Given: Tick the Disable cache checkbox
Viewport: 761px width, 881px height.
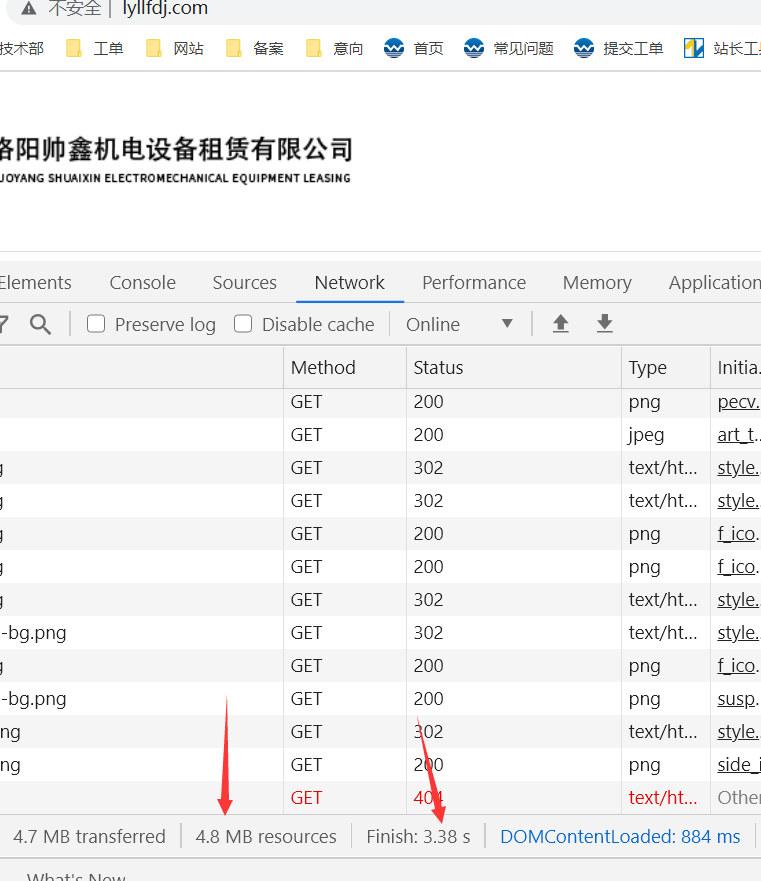Looking at the screenshot, I should coord(243,324).
